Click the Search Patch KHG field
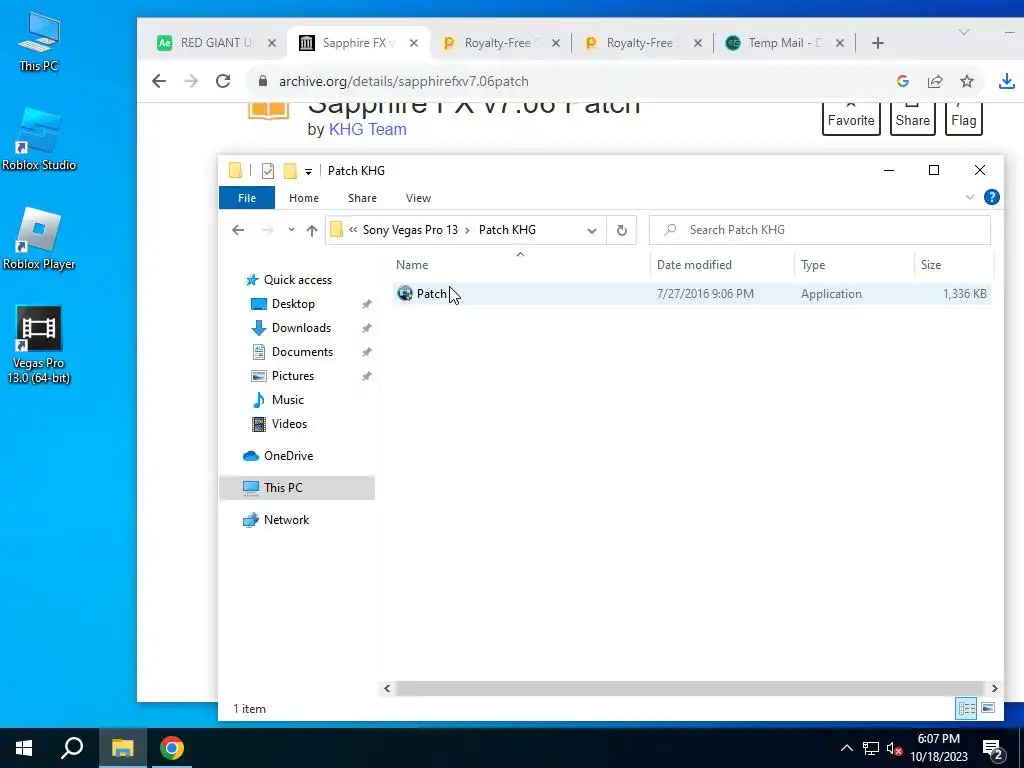Image resolution: width=1024 pixels, height=768 pixels. click(820, 230)
